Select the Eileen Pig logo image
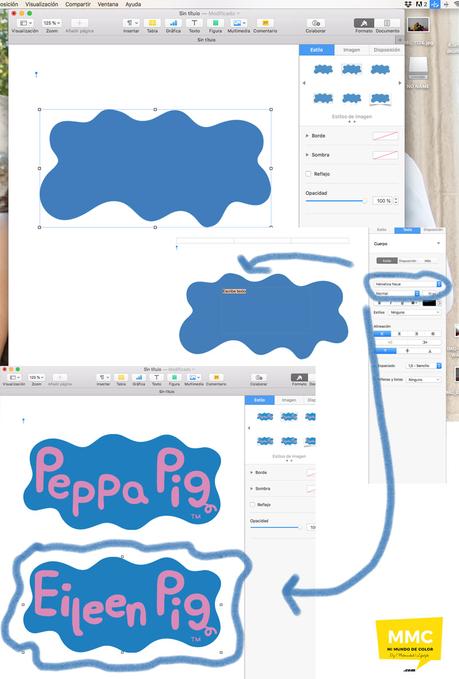Viewport: 459px width, 679px height. [122, 605]
